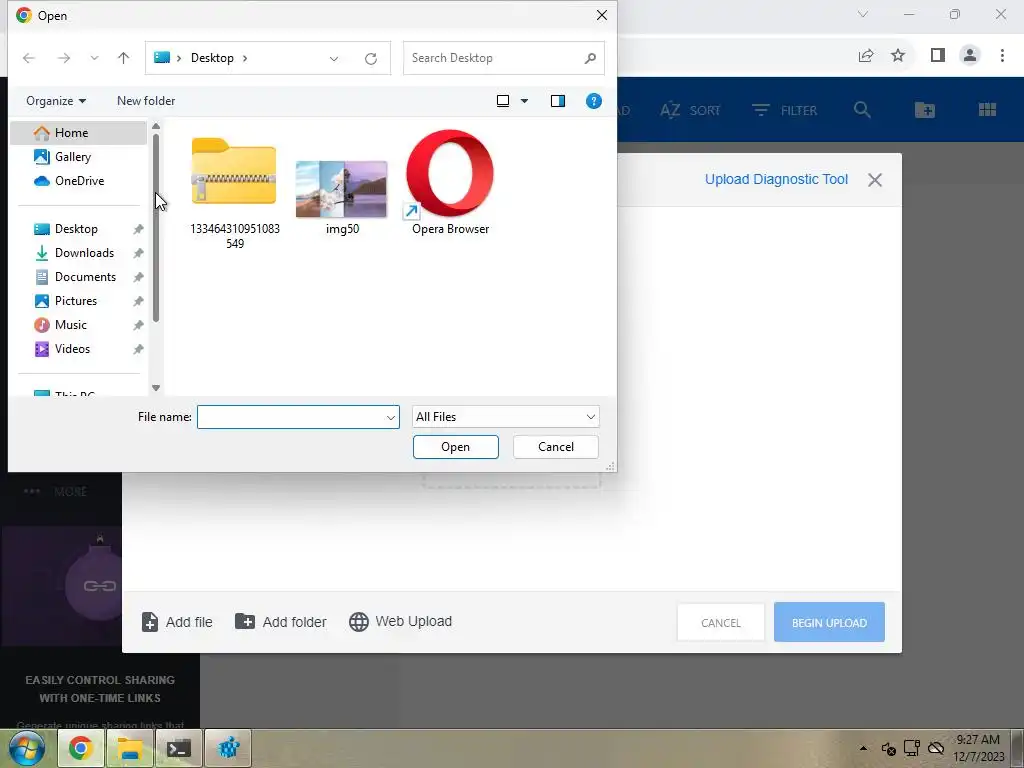Screen dimensions: 1024x768
Task: Select Home in navigation pane
Action: tap(78, 133)
